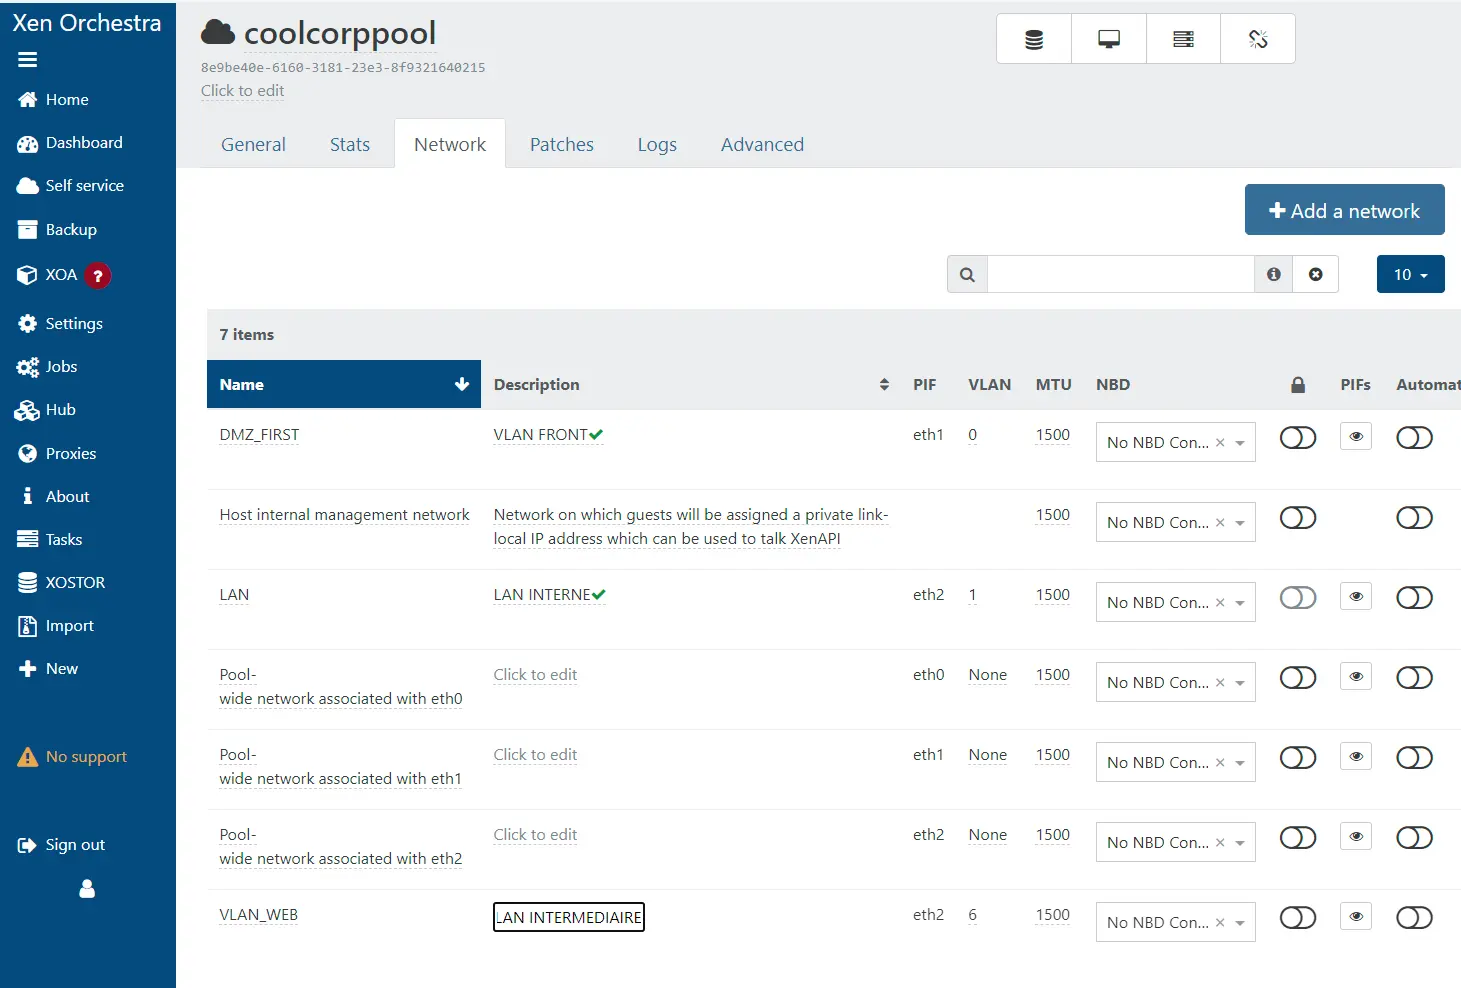Image resolution: width=1461 pixels, height=988 pixels.
Task: Open the Jobs section
Action: click(48, 367)
